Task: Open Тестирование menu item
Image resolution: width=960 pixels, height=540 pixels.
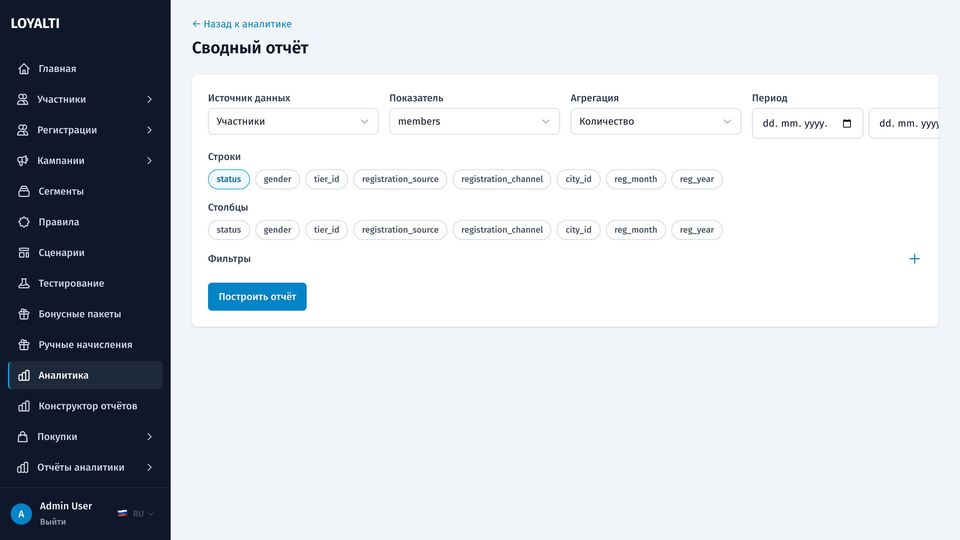Action: pyautogui.click(x=85, y=283)
